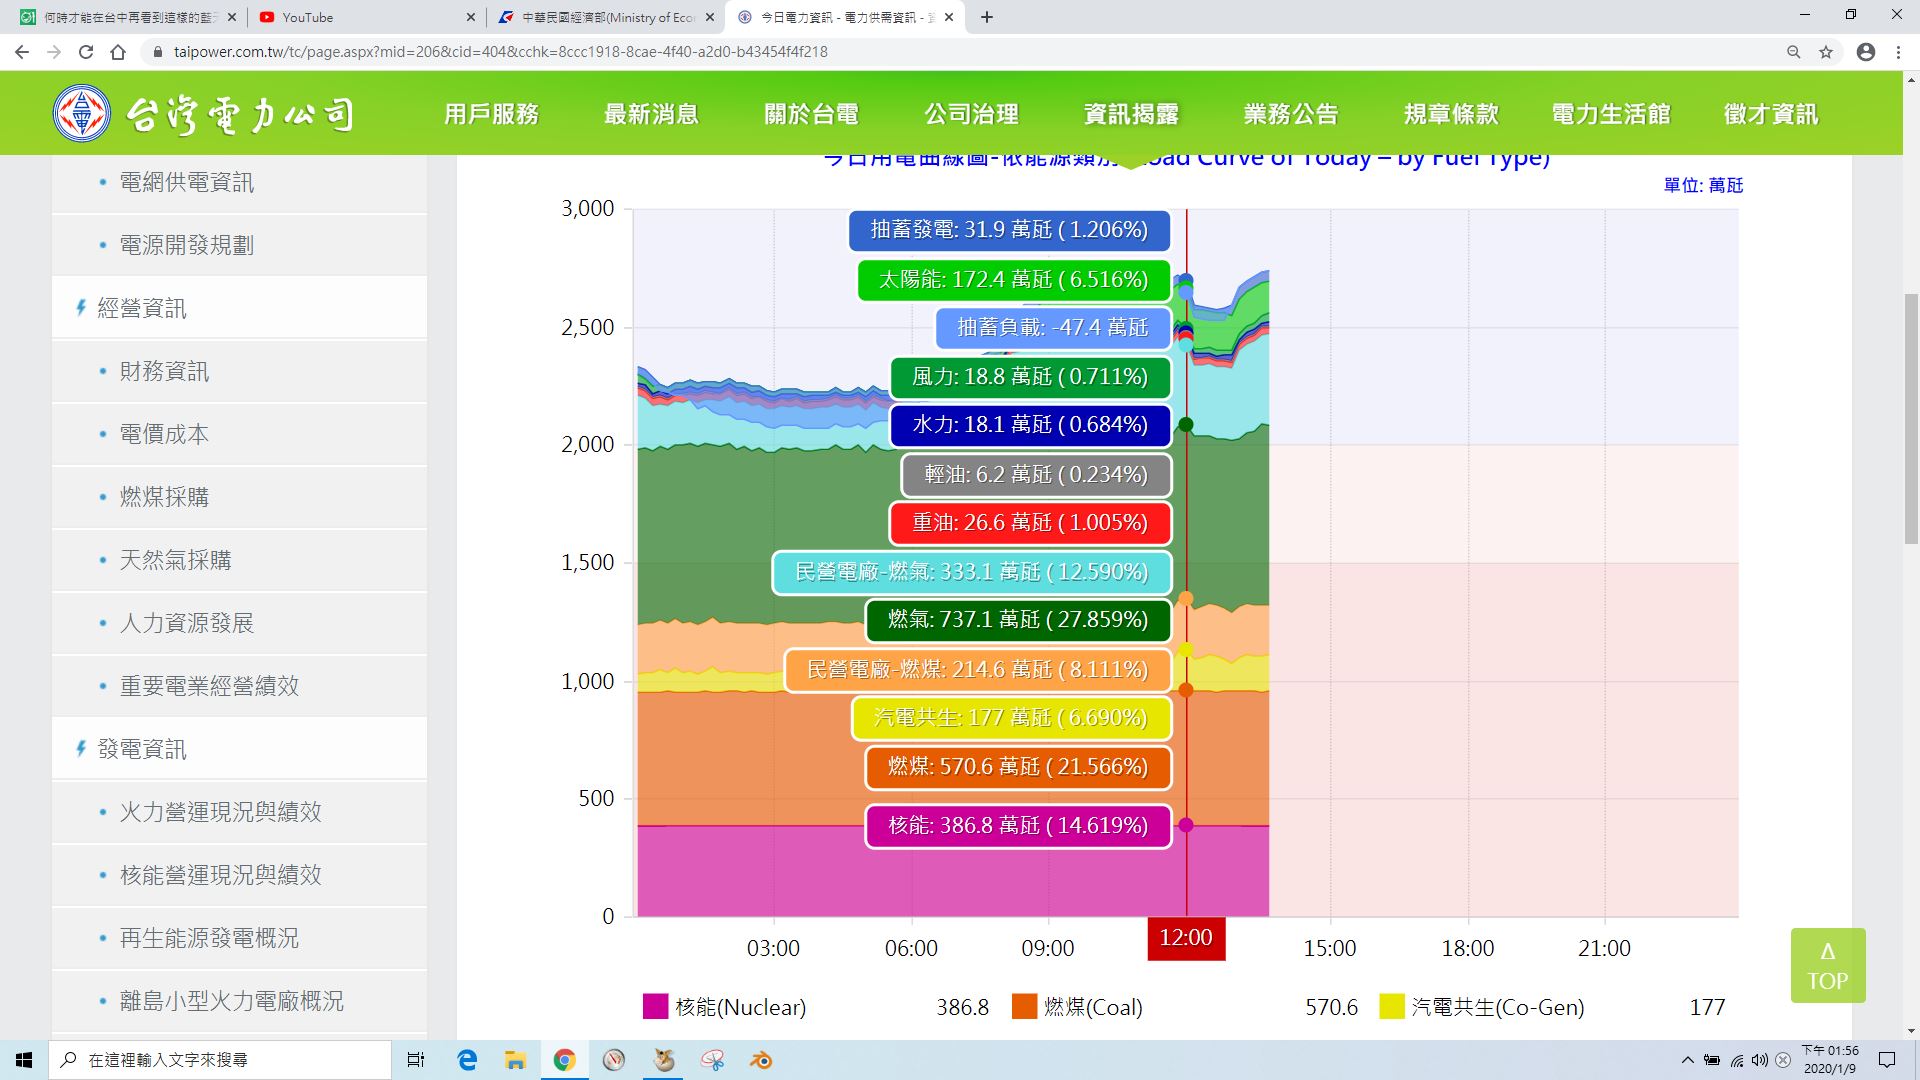Open the 天然氣採購 sidebar link
The height and width of the screenshot is (1080, 1920).
(x=175, y=560)
